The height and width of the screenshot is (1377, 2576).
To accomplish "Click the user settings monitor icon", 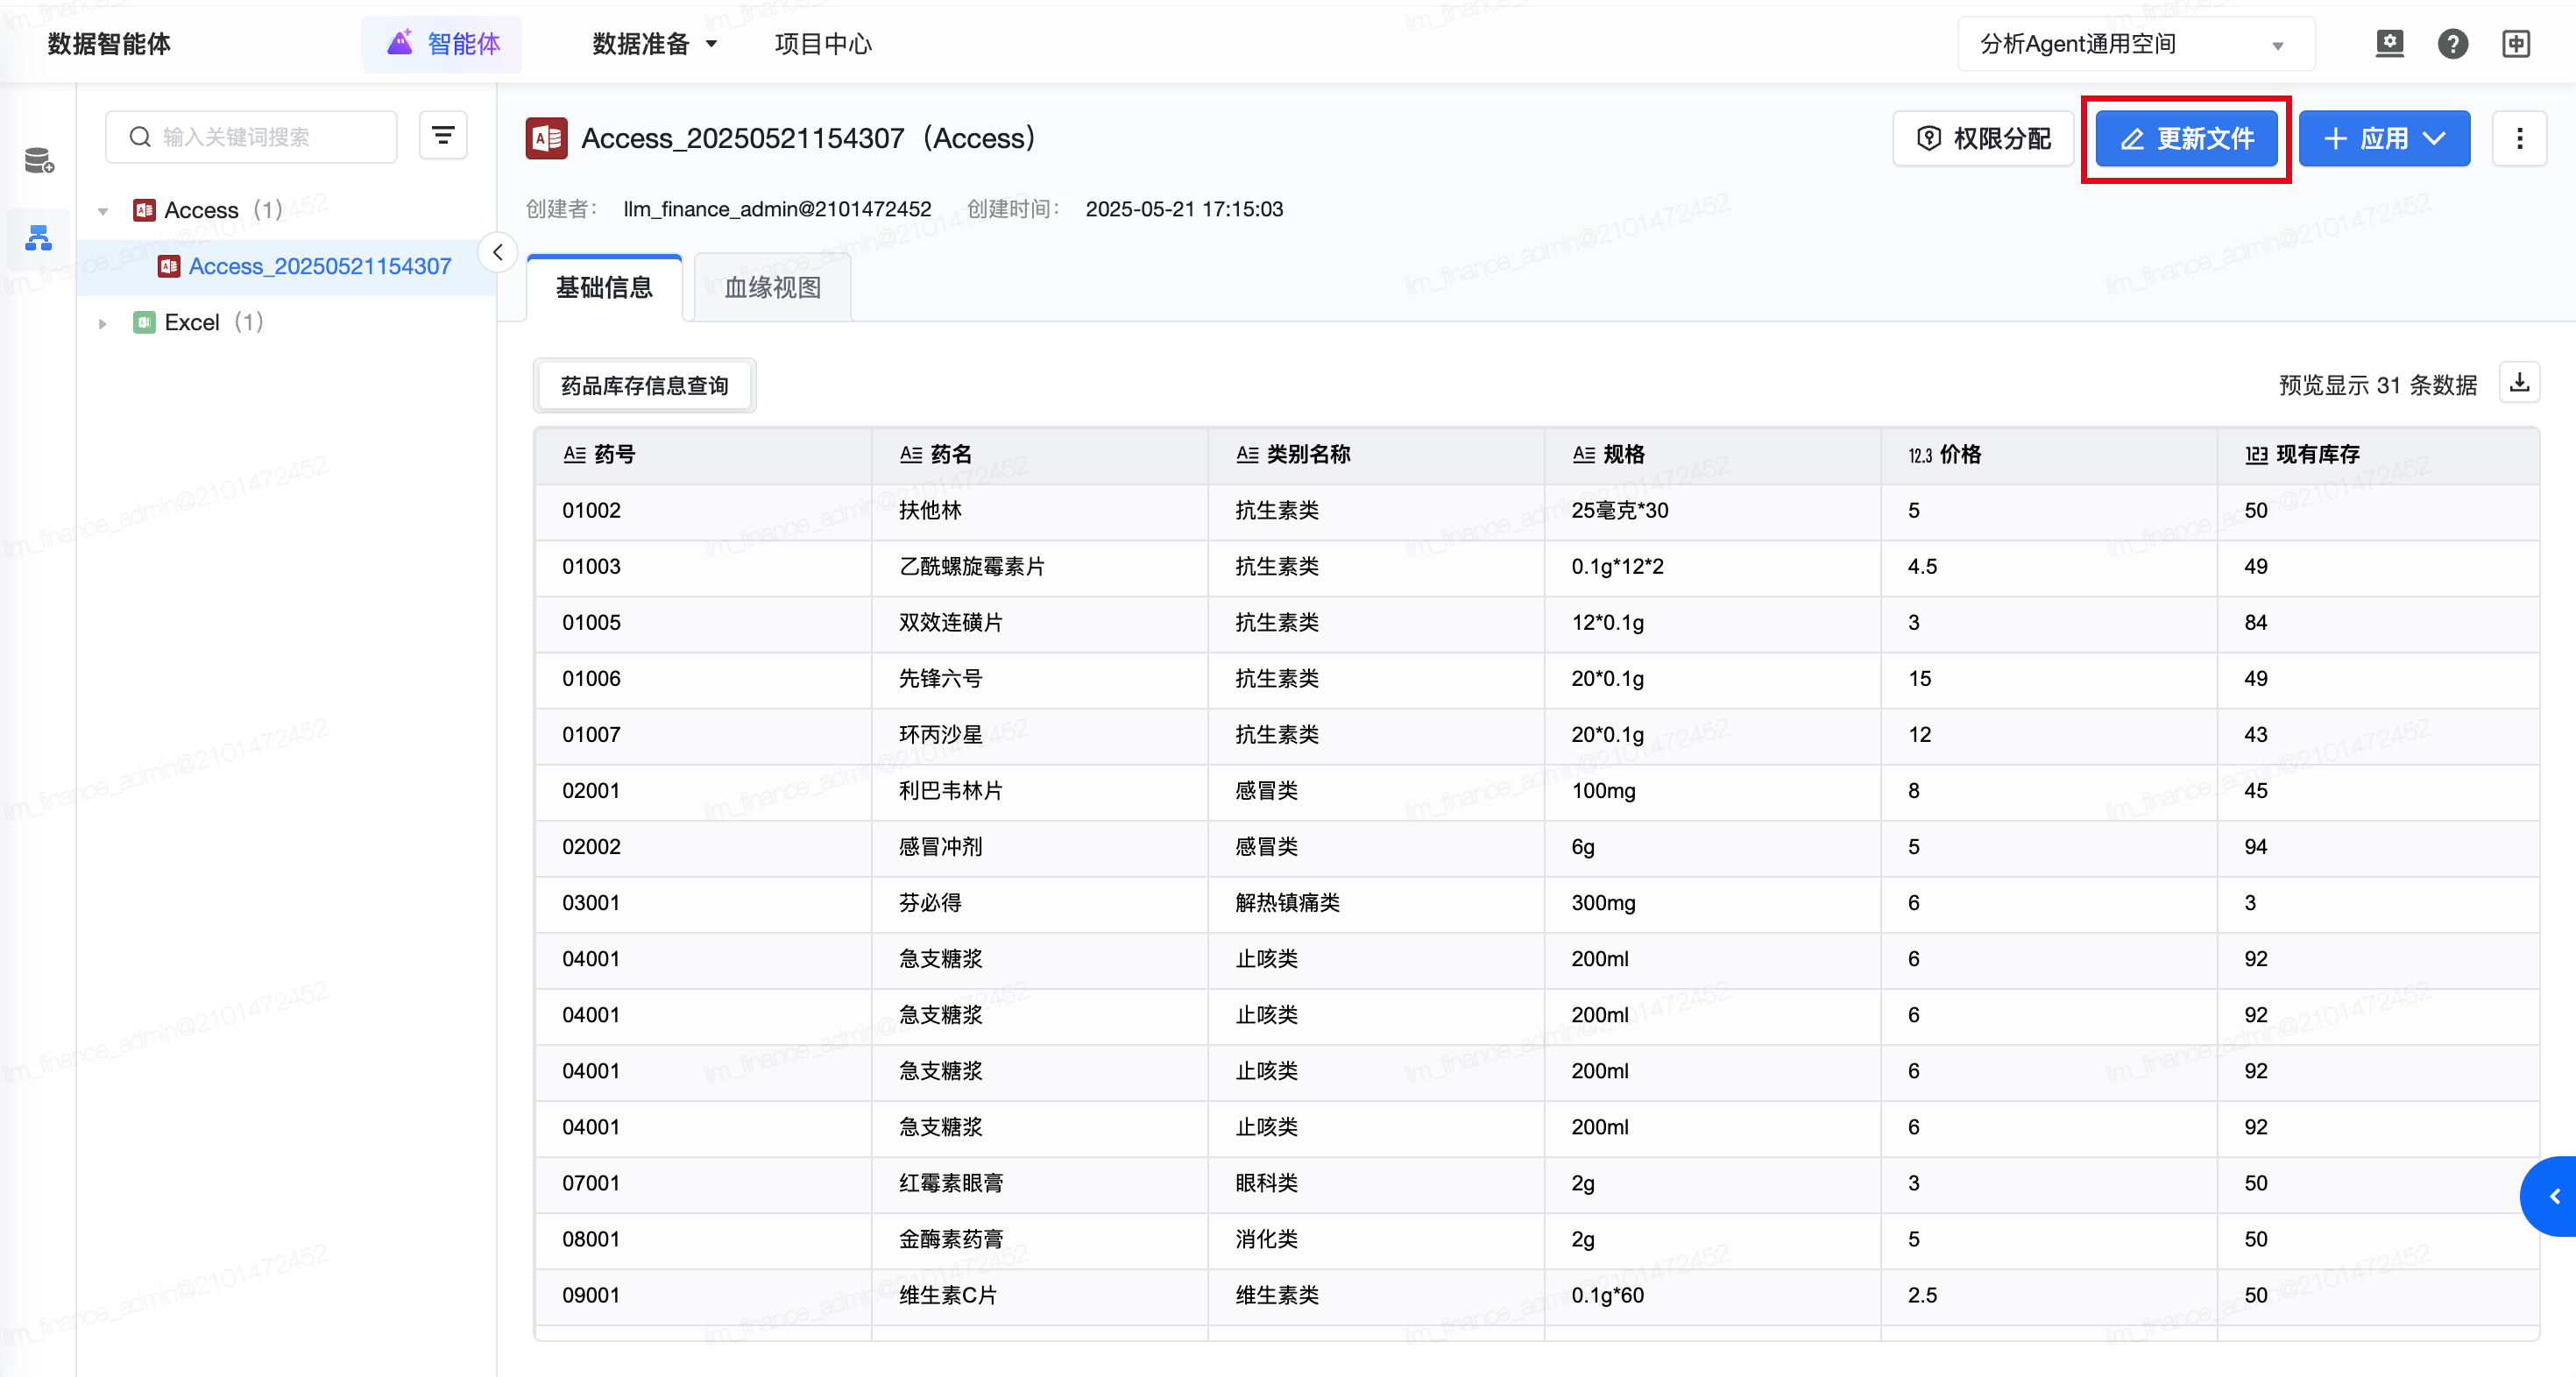I will click(2389, 44).
